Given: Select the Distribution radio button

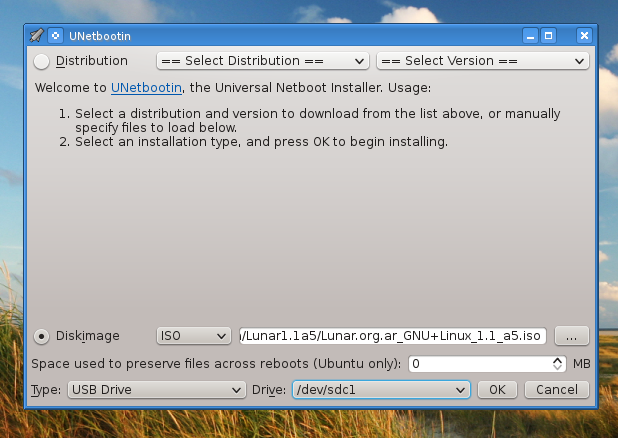Looking at the screenshot, I should tap(42, 61).
